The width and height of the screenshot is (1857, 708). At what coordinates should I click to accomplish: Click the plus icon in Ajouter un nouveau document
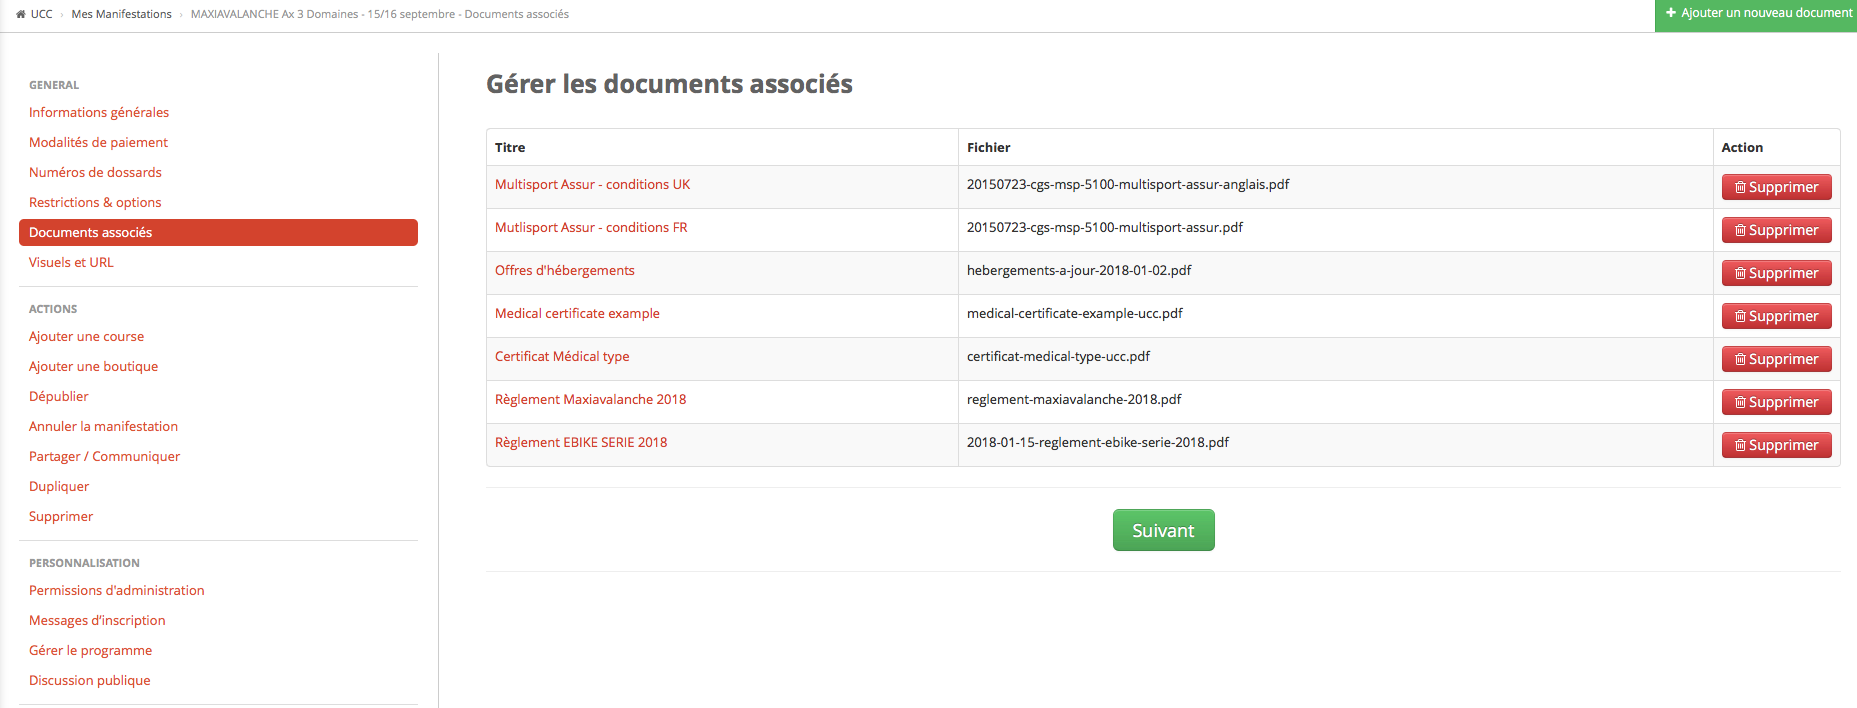point(1670,13)
